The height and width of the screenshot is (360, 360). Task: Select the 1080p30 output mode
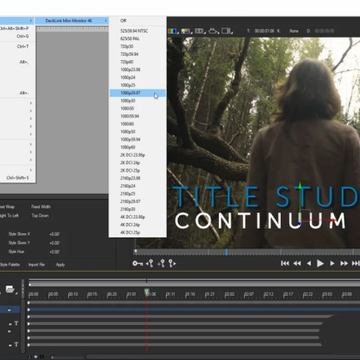(138, 101)
